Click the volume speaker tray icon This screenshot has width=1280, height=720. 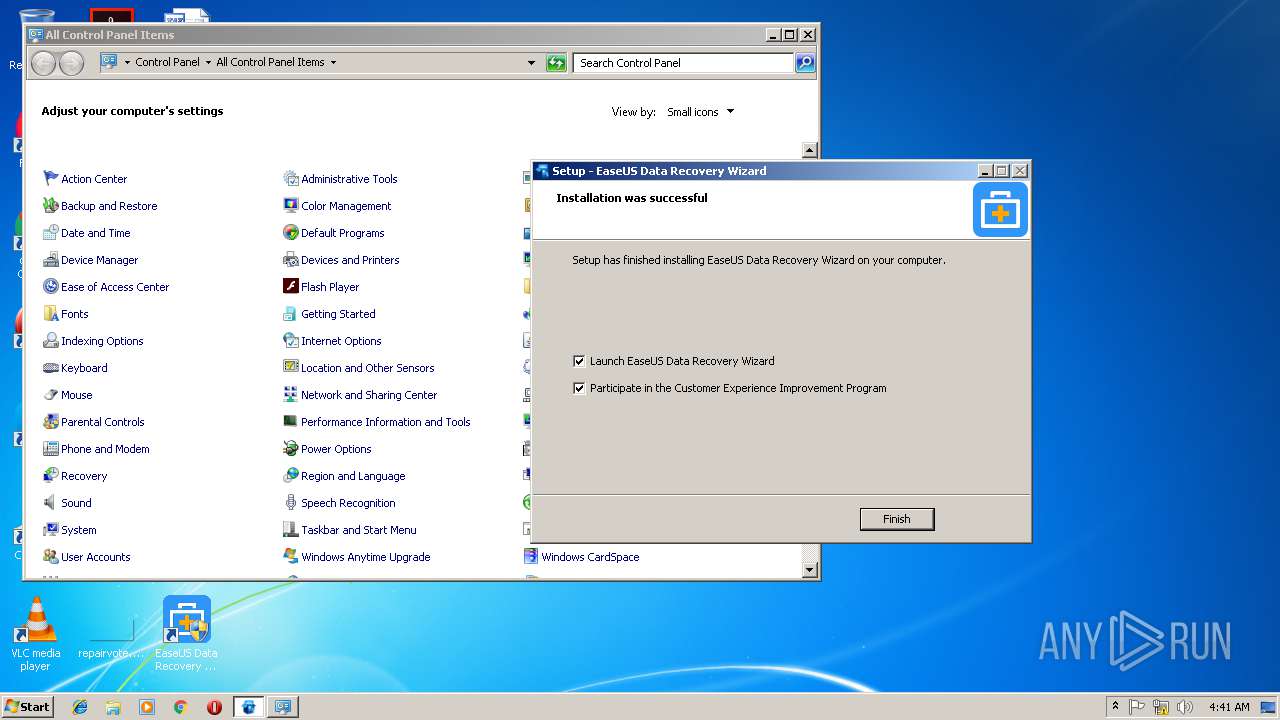click(x=1185, y=707)
